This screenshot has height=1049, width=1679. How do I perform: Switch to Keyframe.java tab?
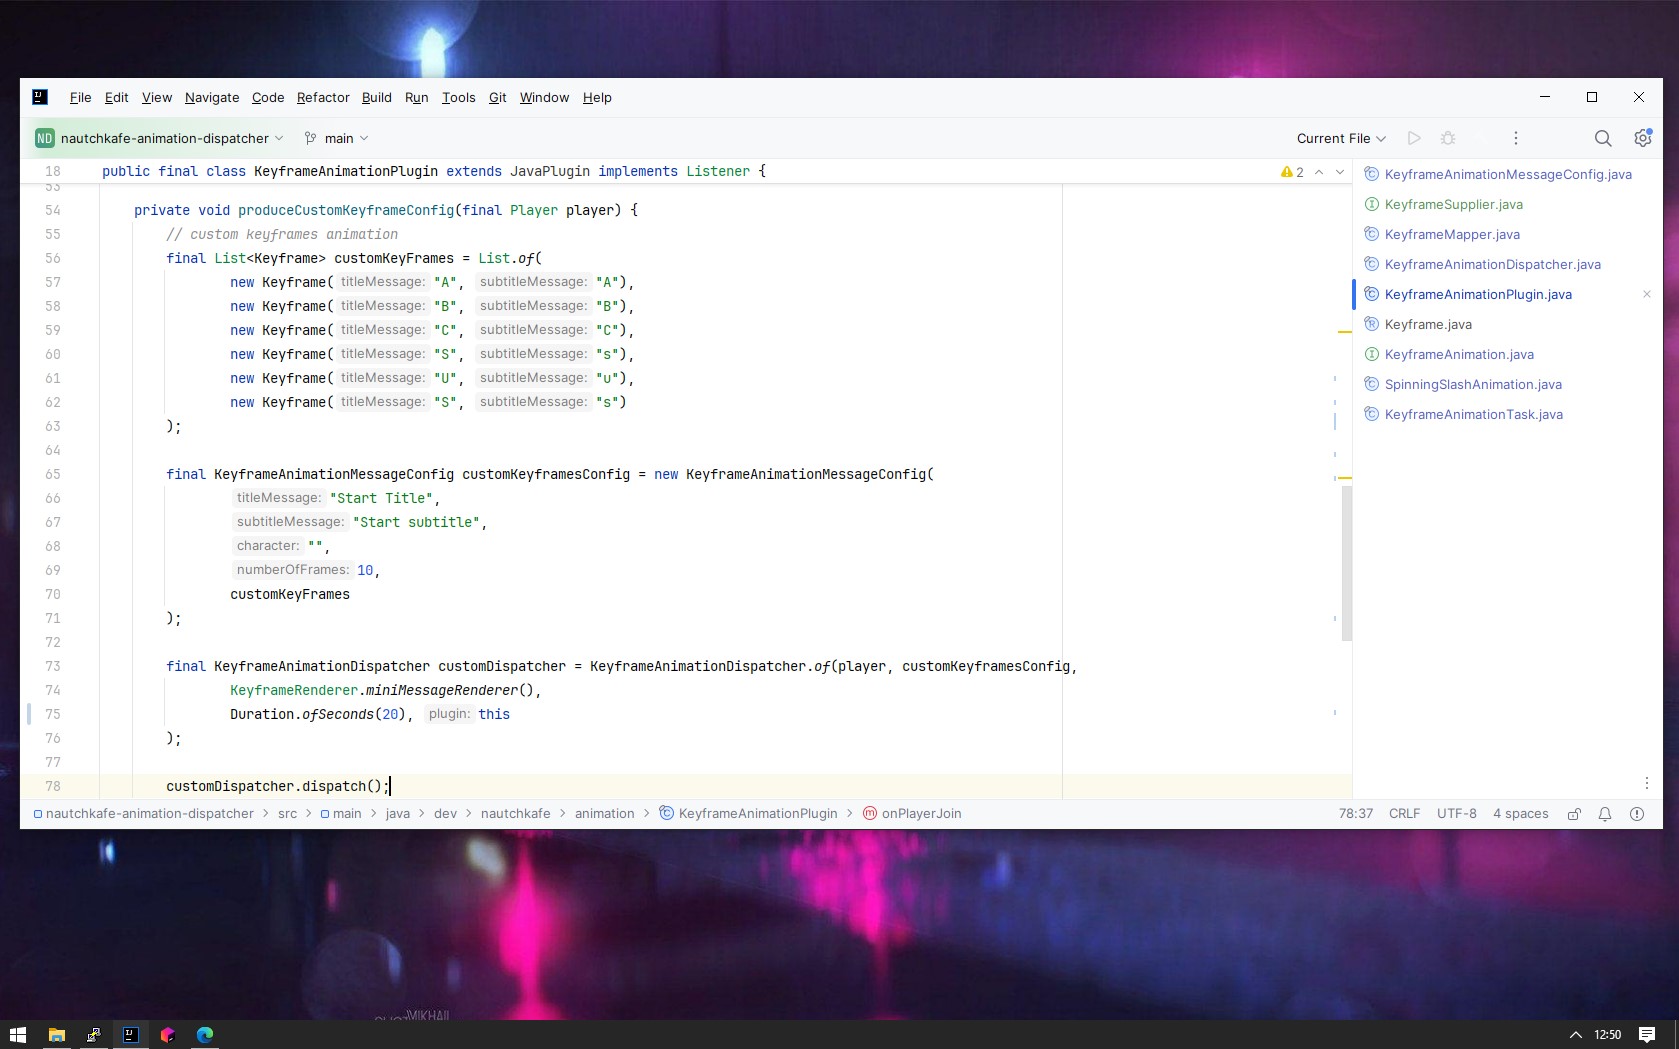1507,324
